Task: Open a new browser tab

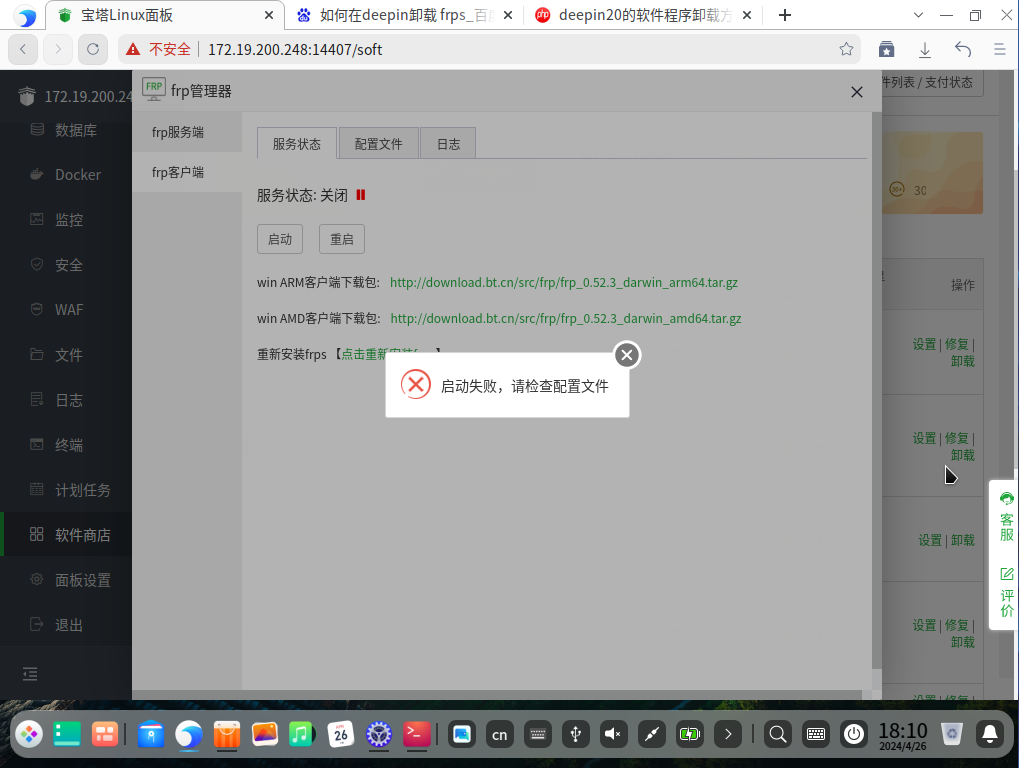Action: pos(785,15)
